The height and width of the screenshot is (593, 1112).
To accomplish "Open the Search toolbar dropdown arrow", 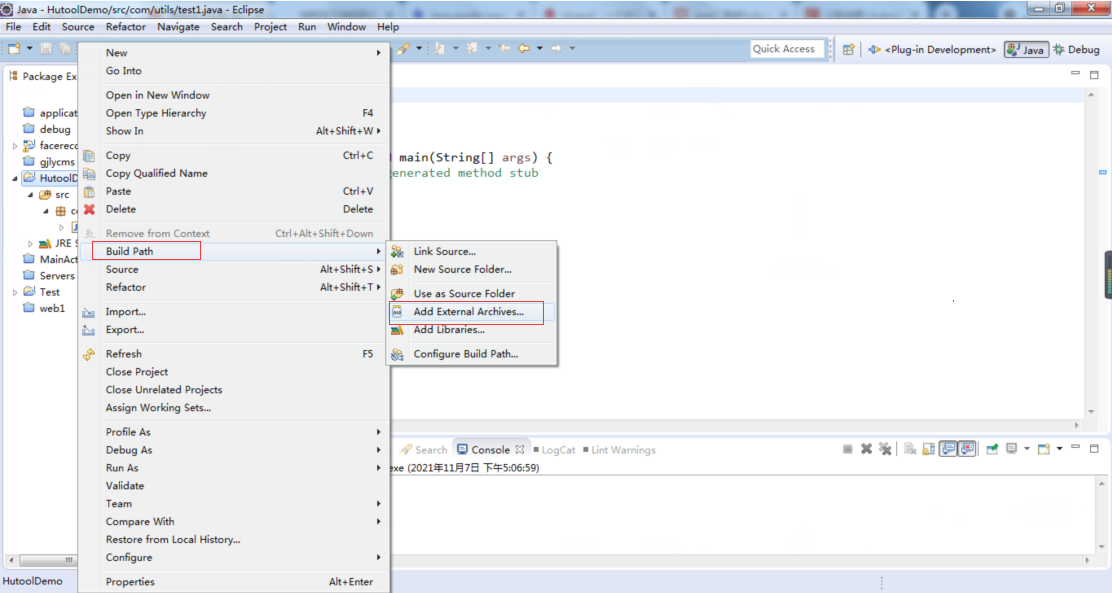I will click(419, 48).
